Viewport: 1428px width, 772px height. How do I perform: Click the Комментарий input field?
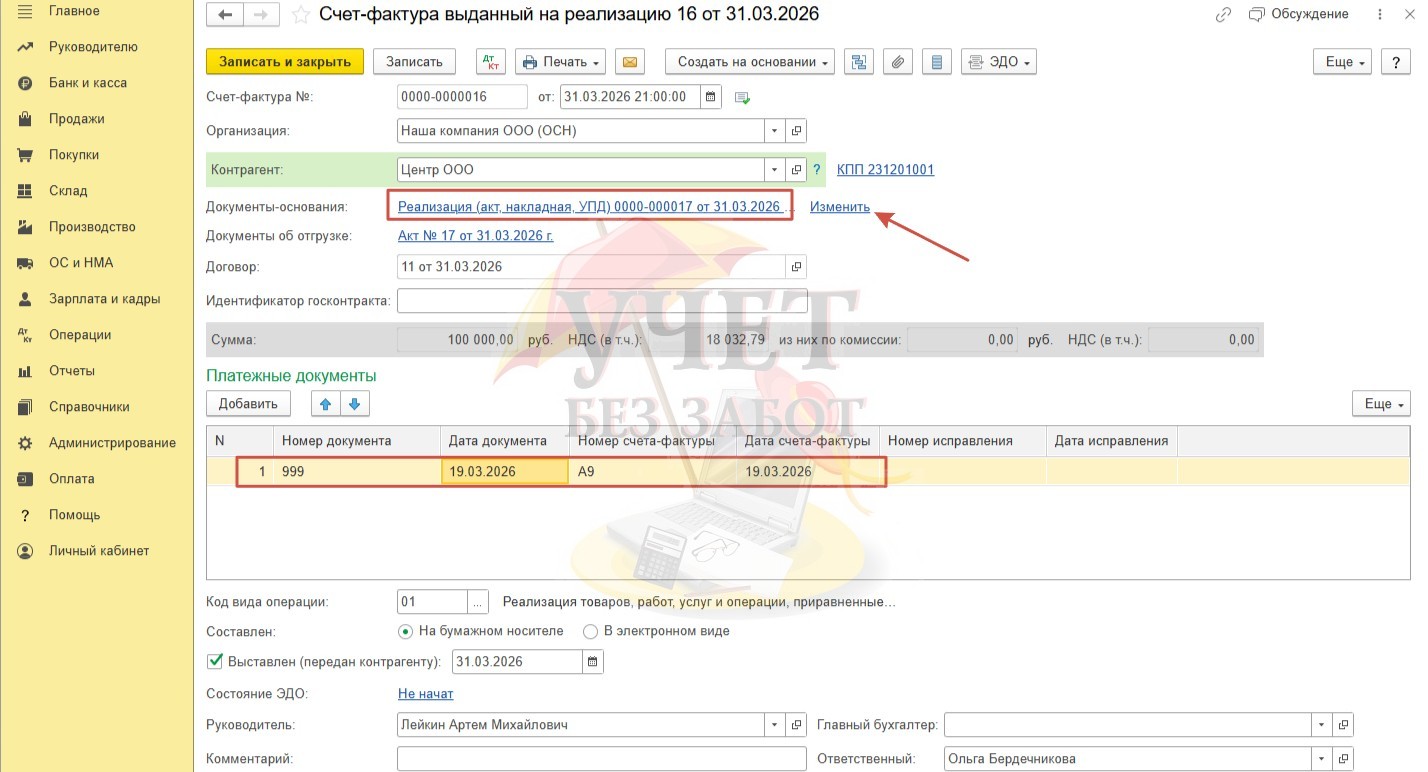(x=601, y=759)
